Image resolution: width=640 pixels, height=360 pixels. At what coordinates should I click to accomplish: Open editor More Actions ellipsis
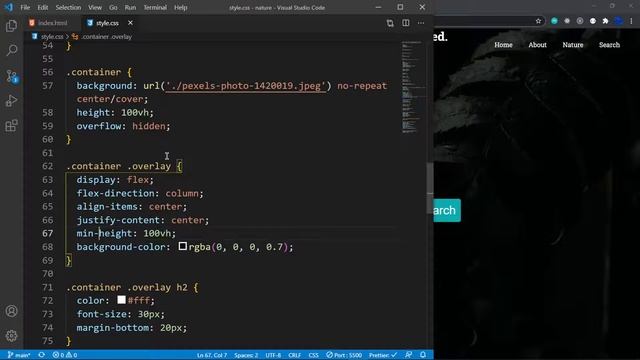coord(421,23)
